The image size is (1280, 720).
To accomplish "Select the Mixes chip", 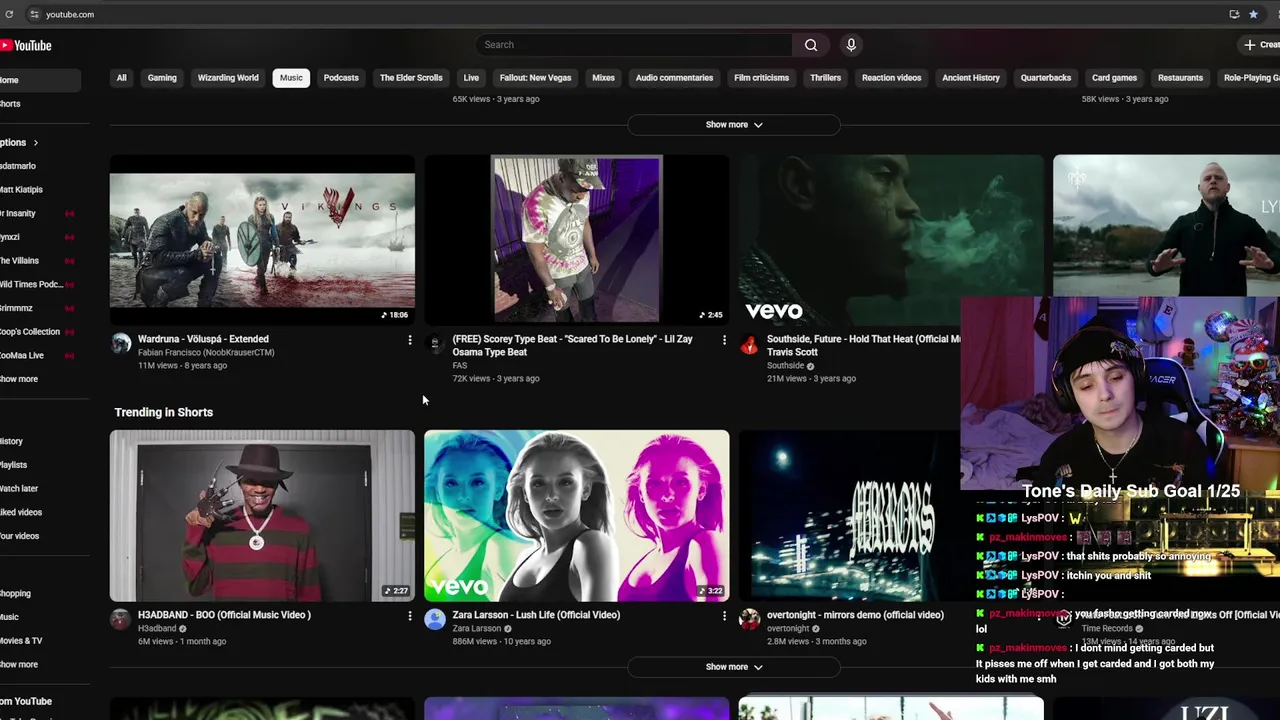I will click(603, 78).
